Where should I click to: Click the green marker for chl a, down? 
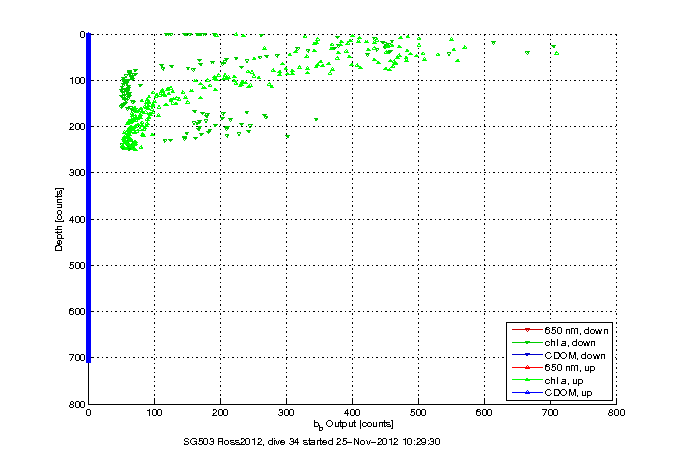pyautogui.click(x=526, y=343)
